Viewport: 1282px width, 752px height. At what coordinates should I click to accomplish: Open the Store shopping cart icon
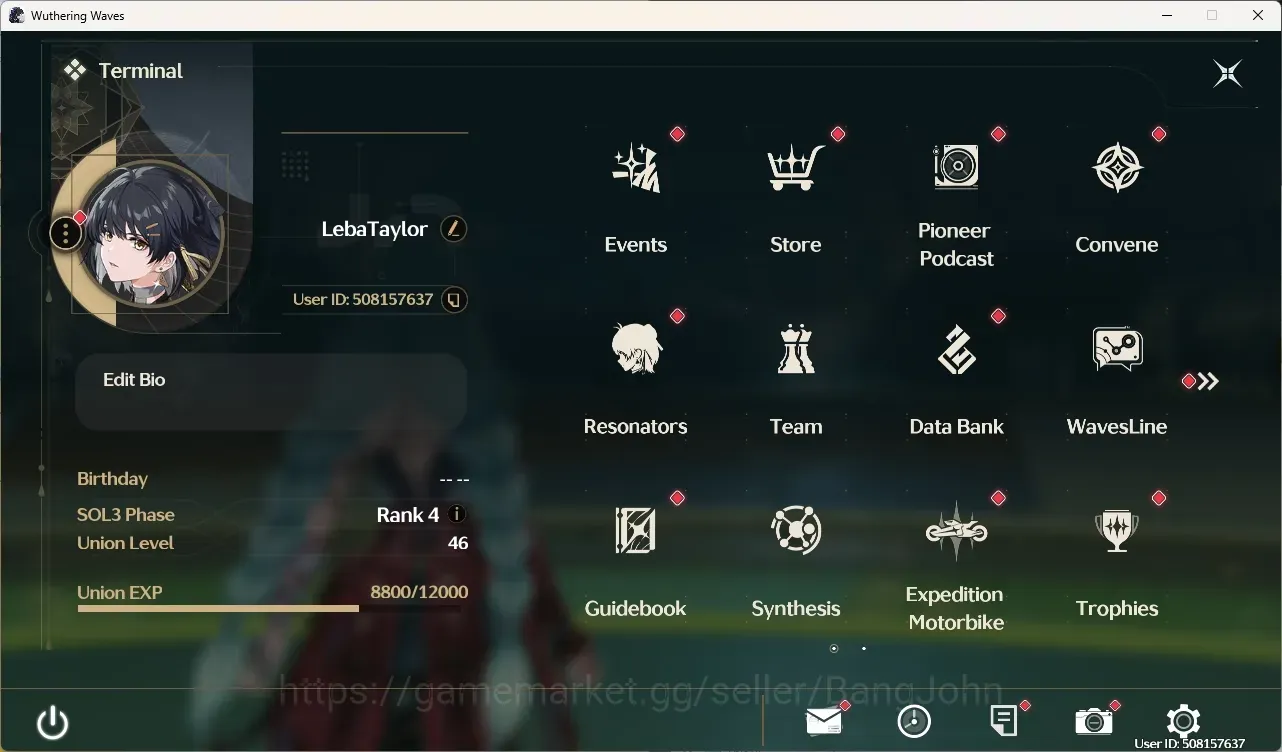[x=796, y=167]
